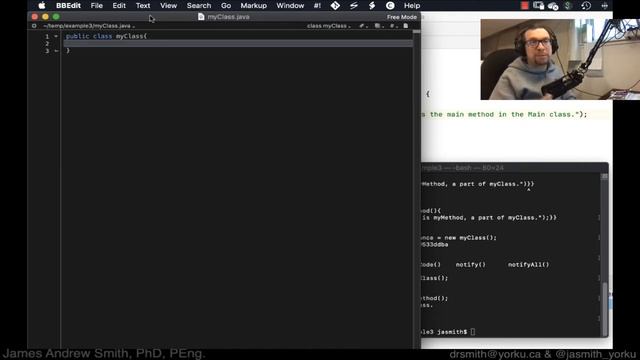Click the BBEdit editor vertical scrollbar
Image resolution: width=640 pixels, height=360 pixels.
pyautogui.click(x=416, y=188)
